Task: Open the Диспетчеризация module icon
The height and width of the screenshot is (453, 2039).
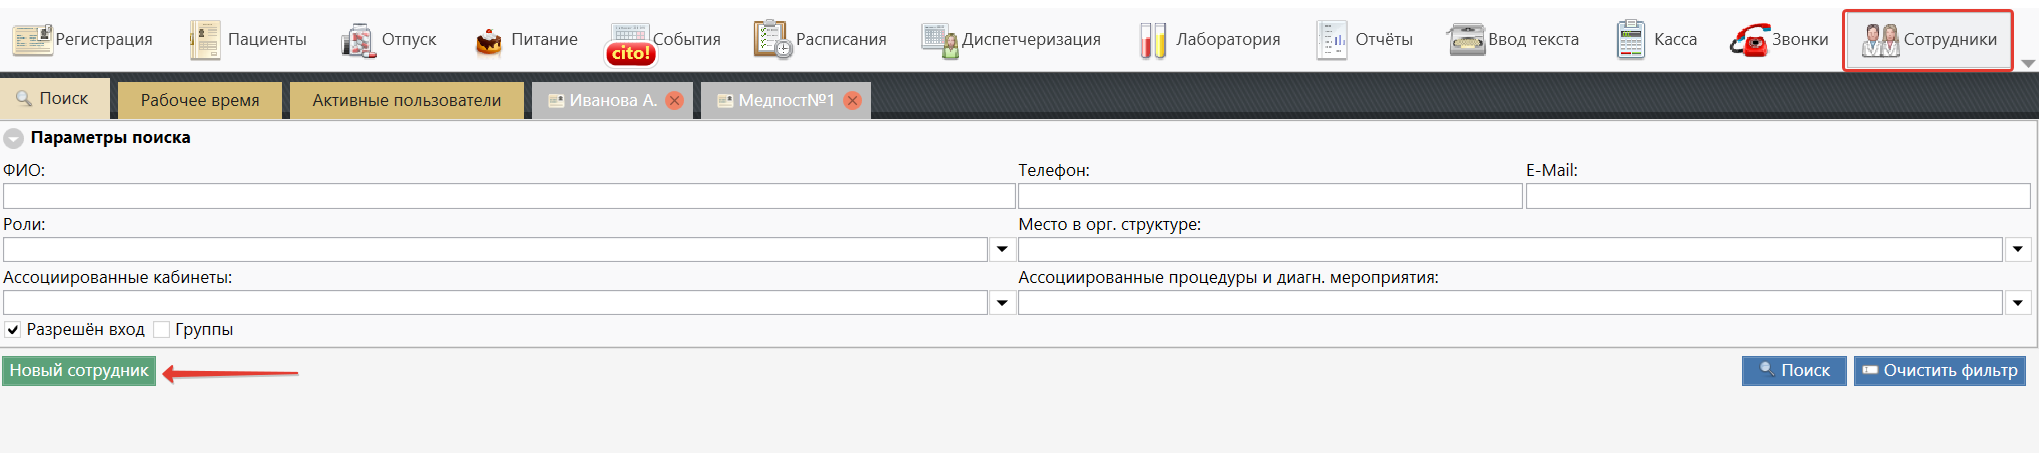Action: tap(939, 41)
